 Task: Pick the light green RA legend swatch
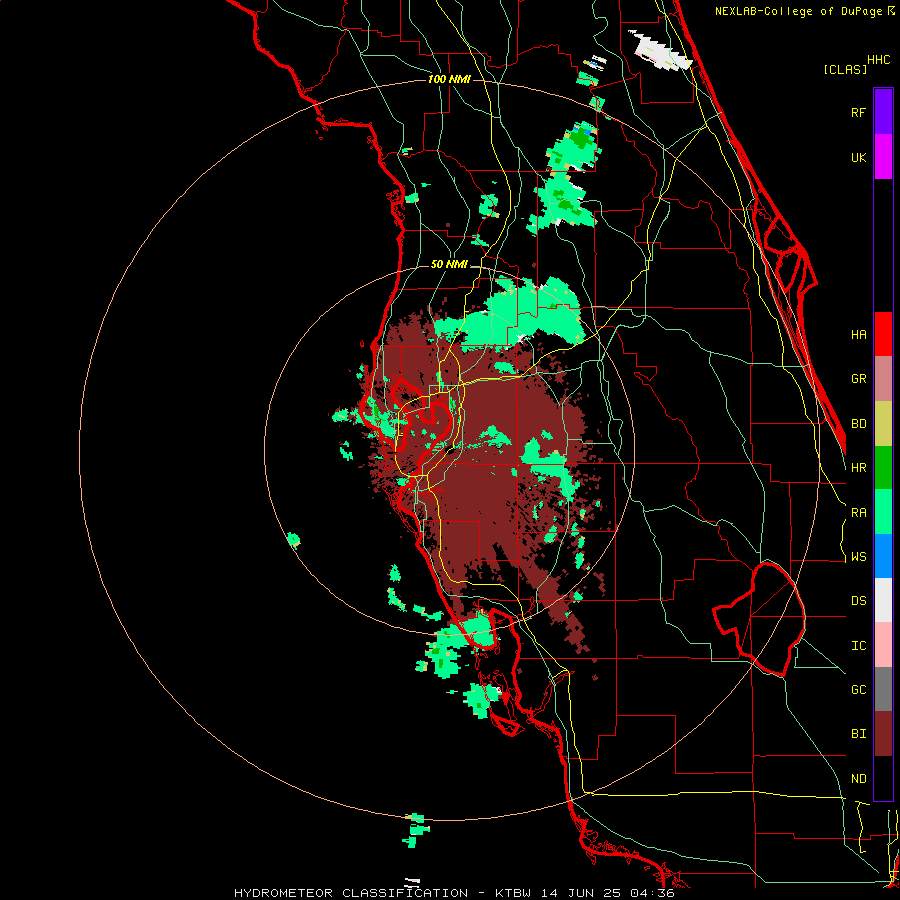883,512
